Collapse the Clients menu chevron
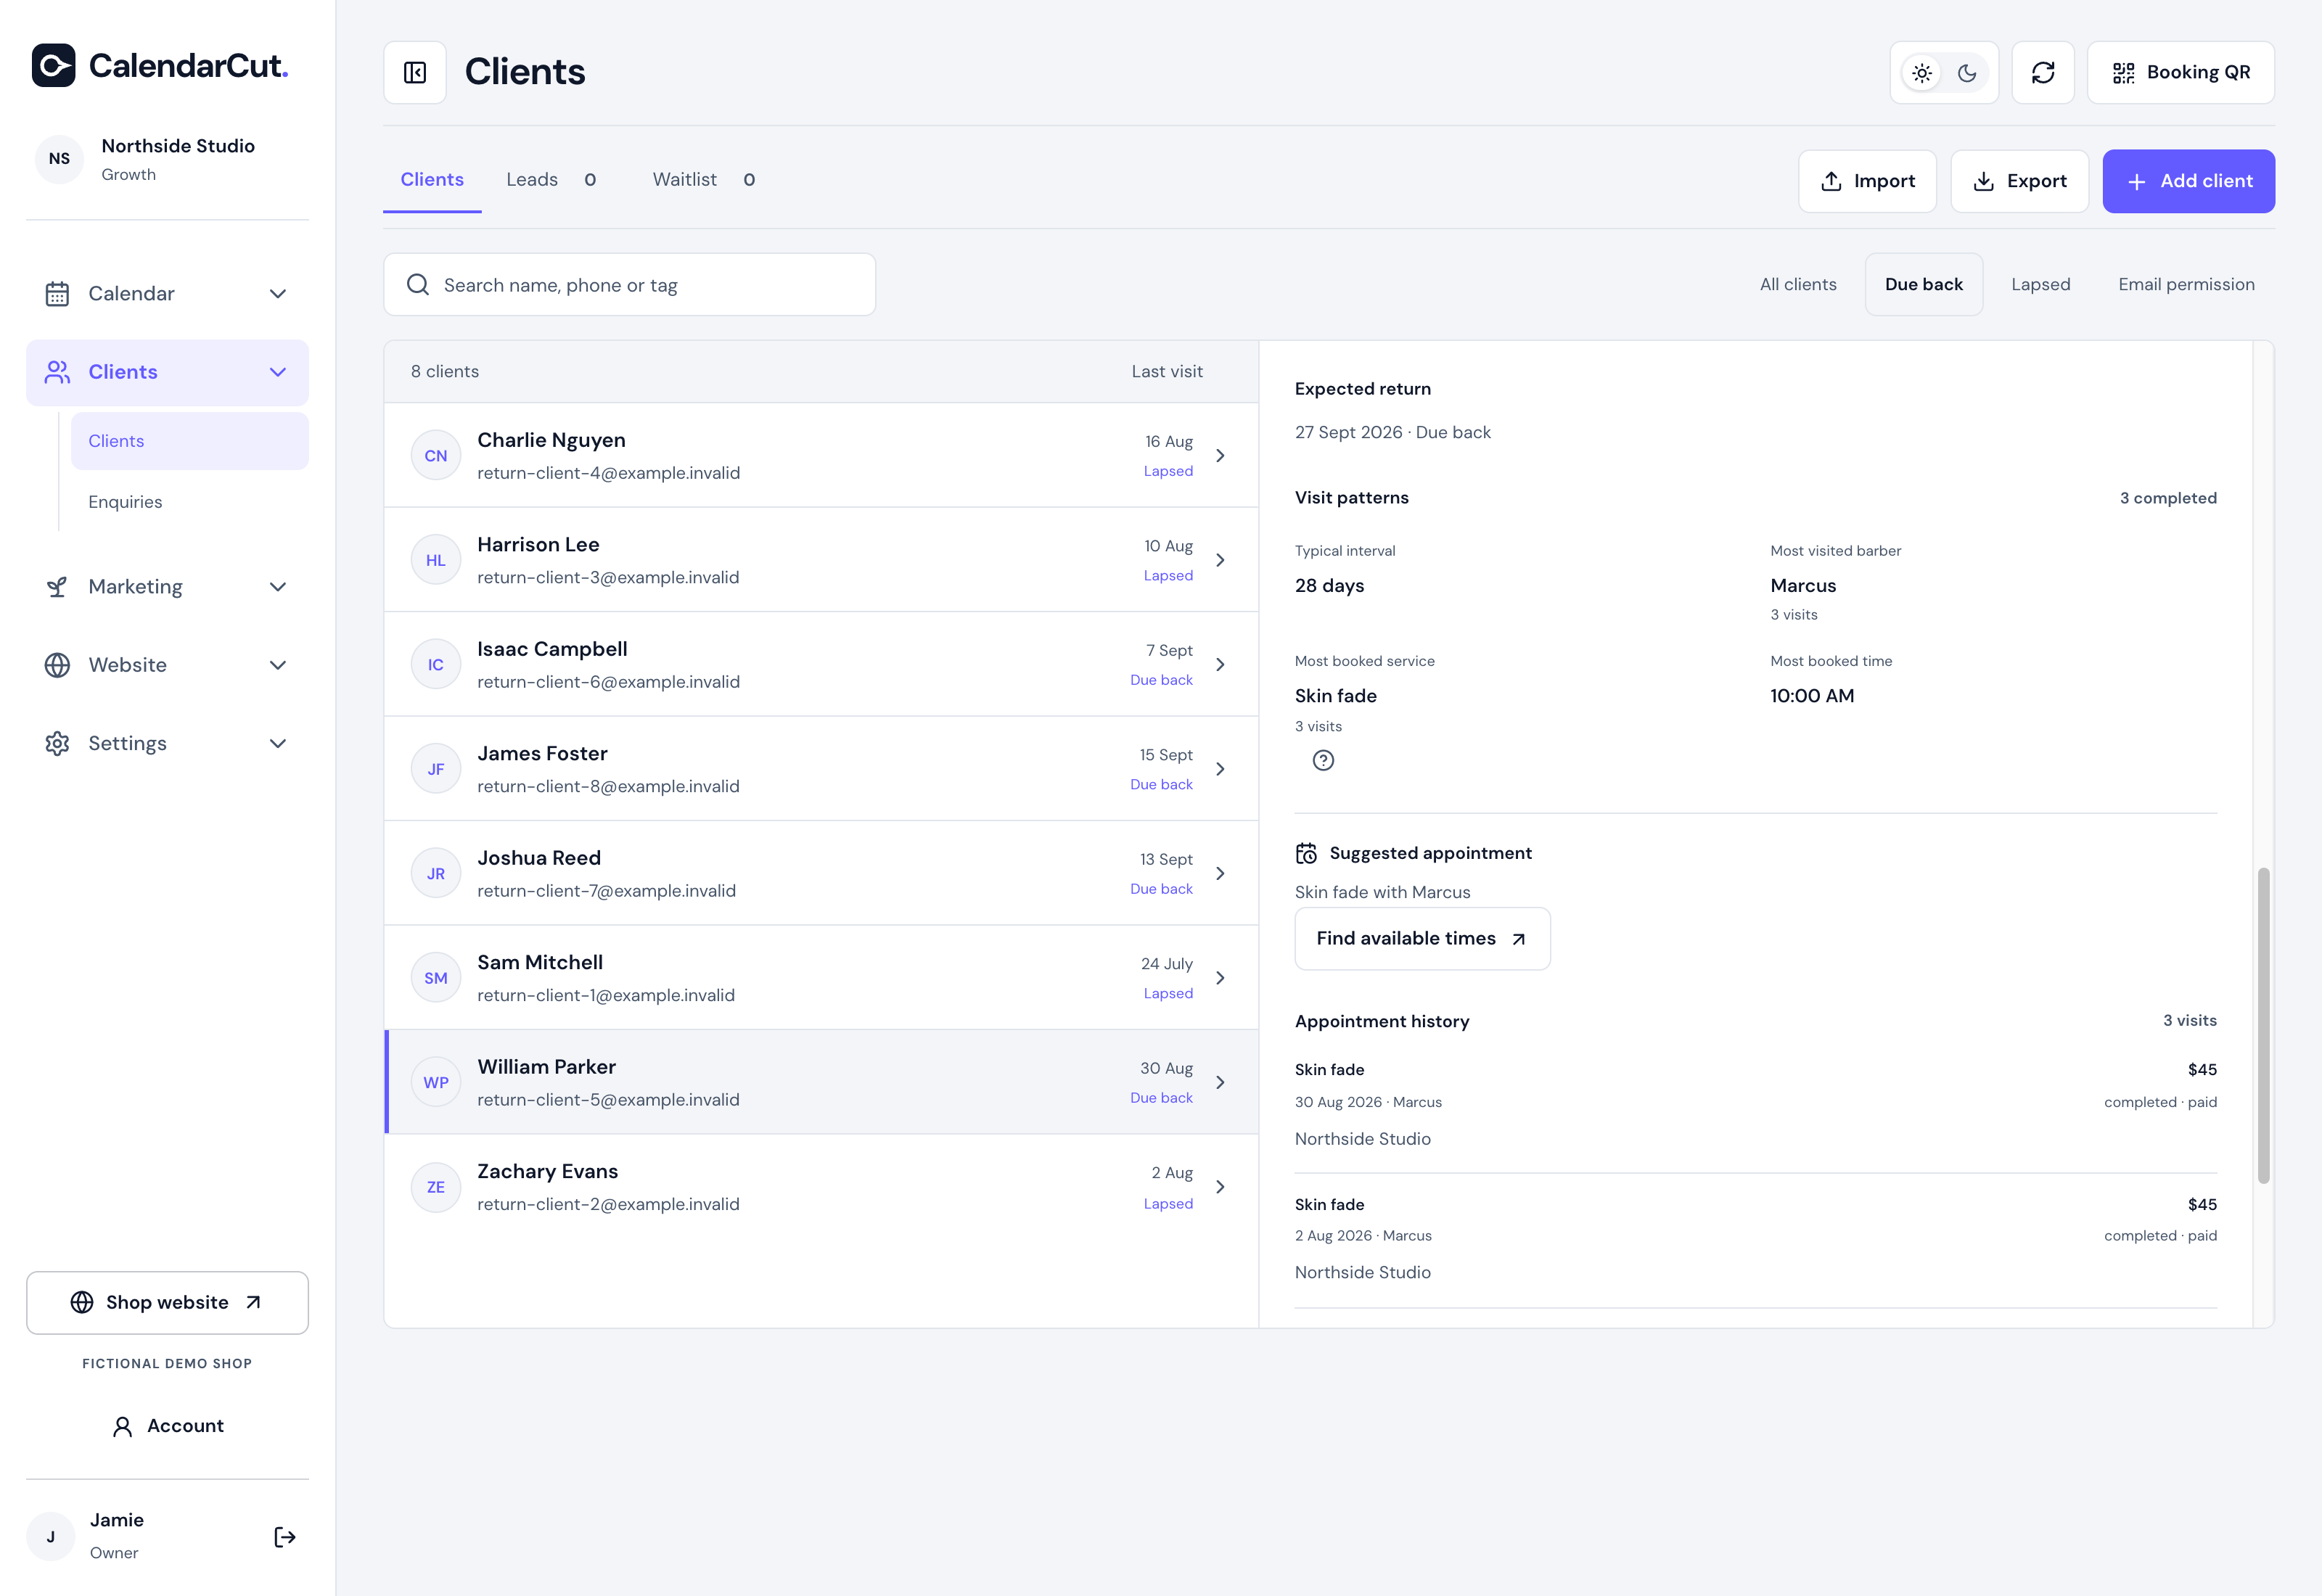Screen dimensions: 2322x1596 [278, 372]
